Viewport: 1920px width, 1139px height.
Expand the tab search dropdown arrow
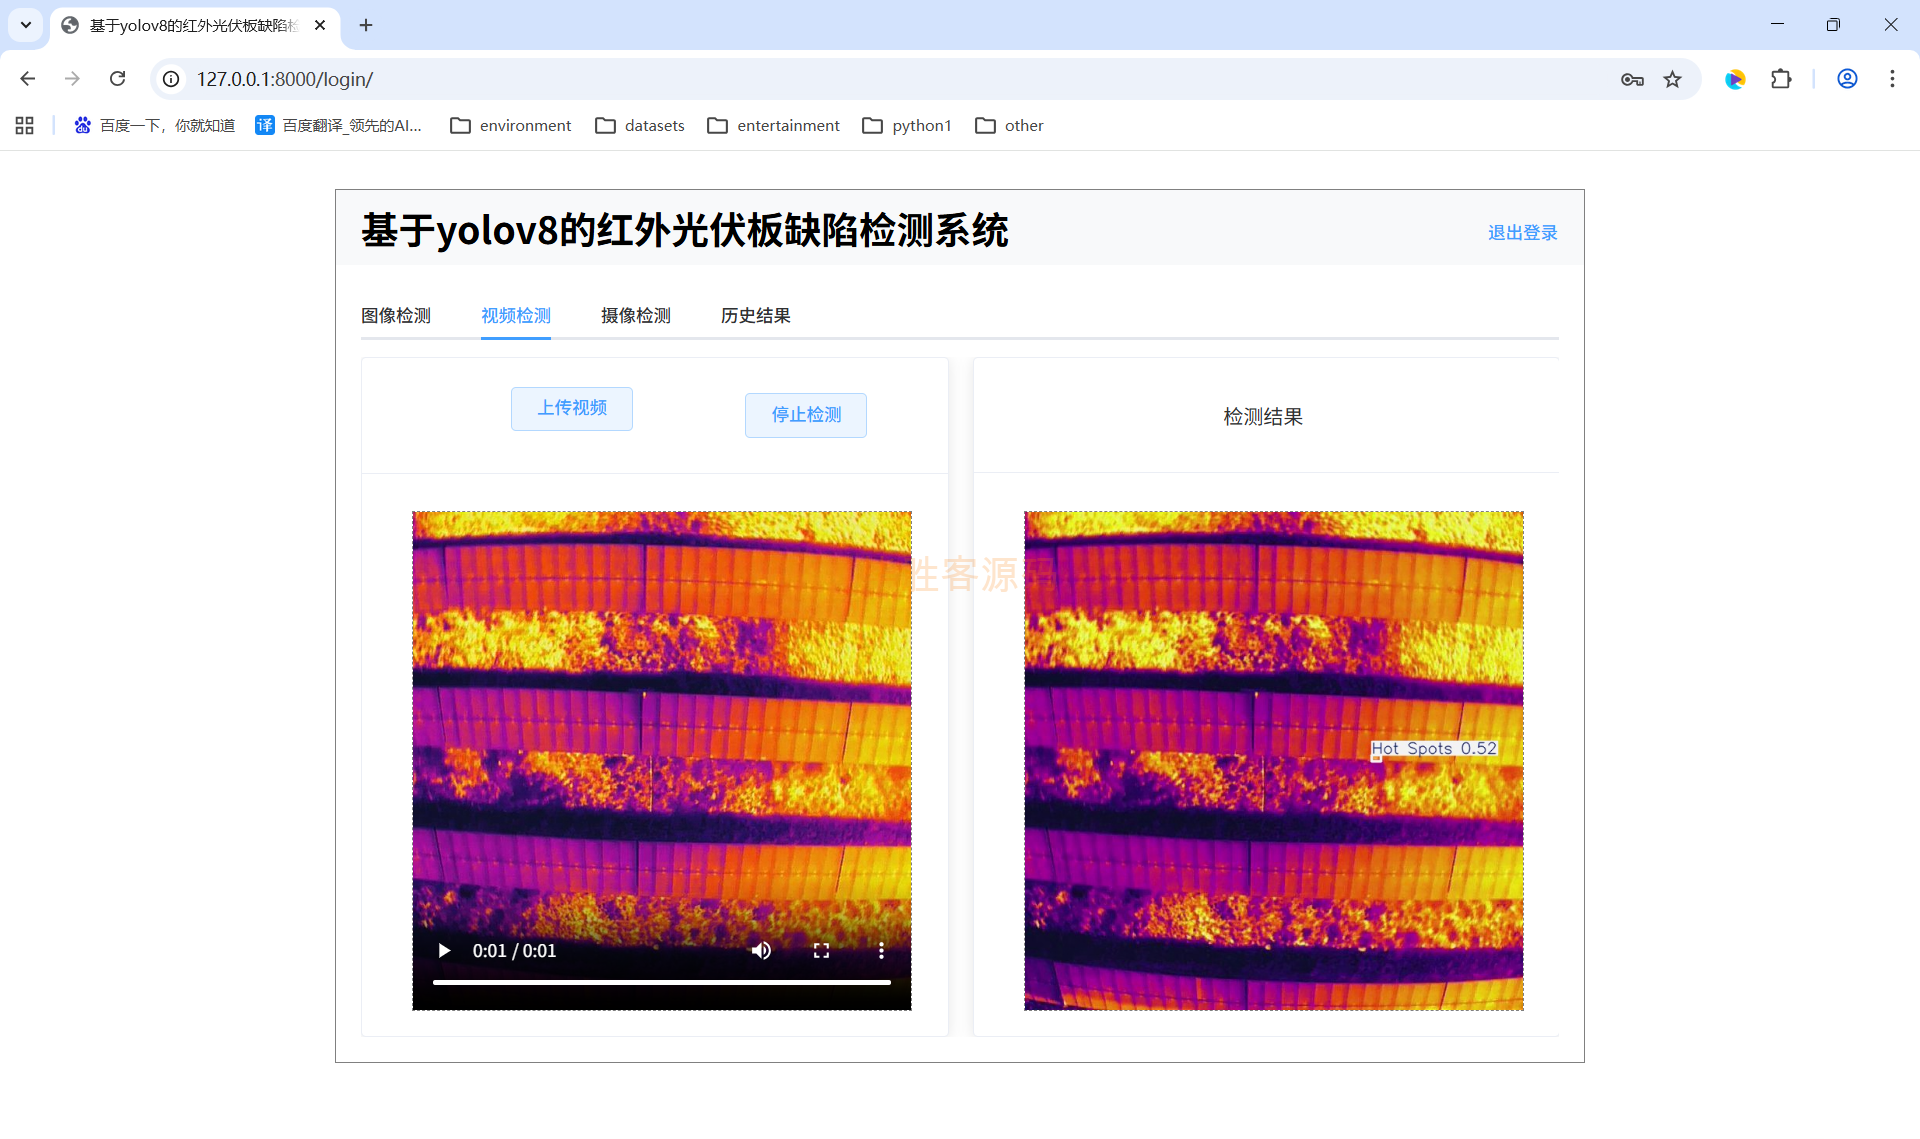26,25
